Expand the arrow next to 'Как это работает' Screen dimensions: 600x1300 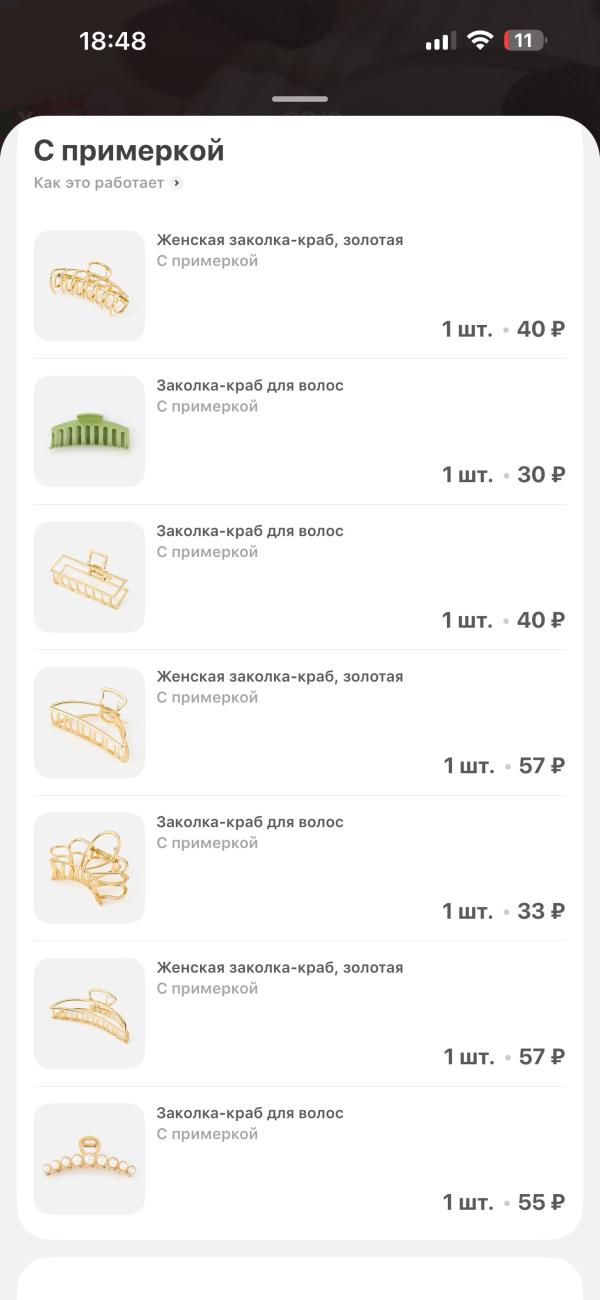tap(177, 183)
